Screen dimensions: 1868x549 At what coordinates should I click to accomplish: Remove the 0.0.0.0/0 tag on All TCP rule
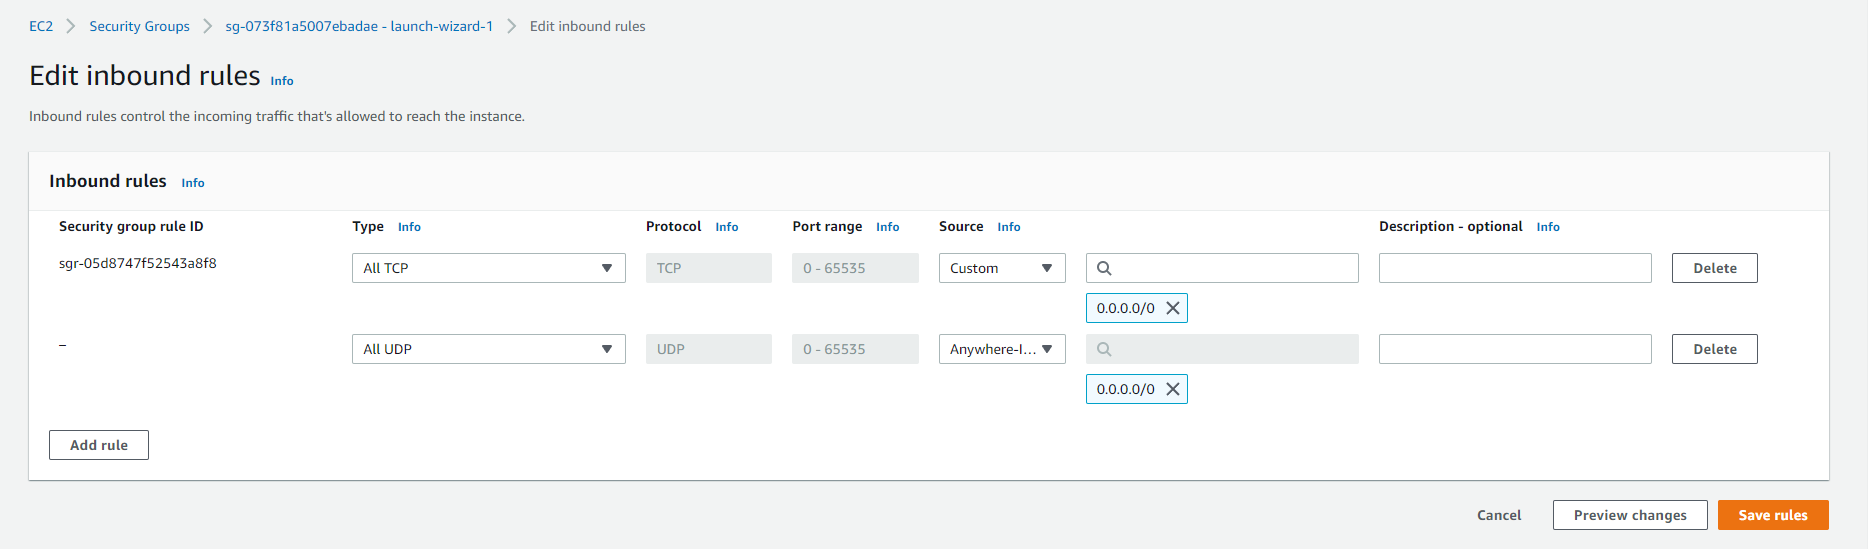pyautogui.click(x=1173, y=308)
